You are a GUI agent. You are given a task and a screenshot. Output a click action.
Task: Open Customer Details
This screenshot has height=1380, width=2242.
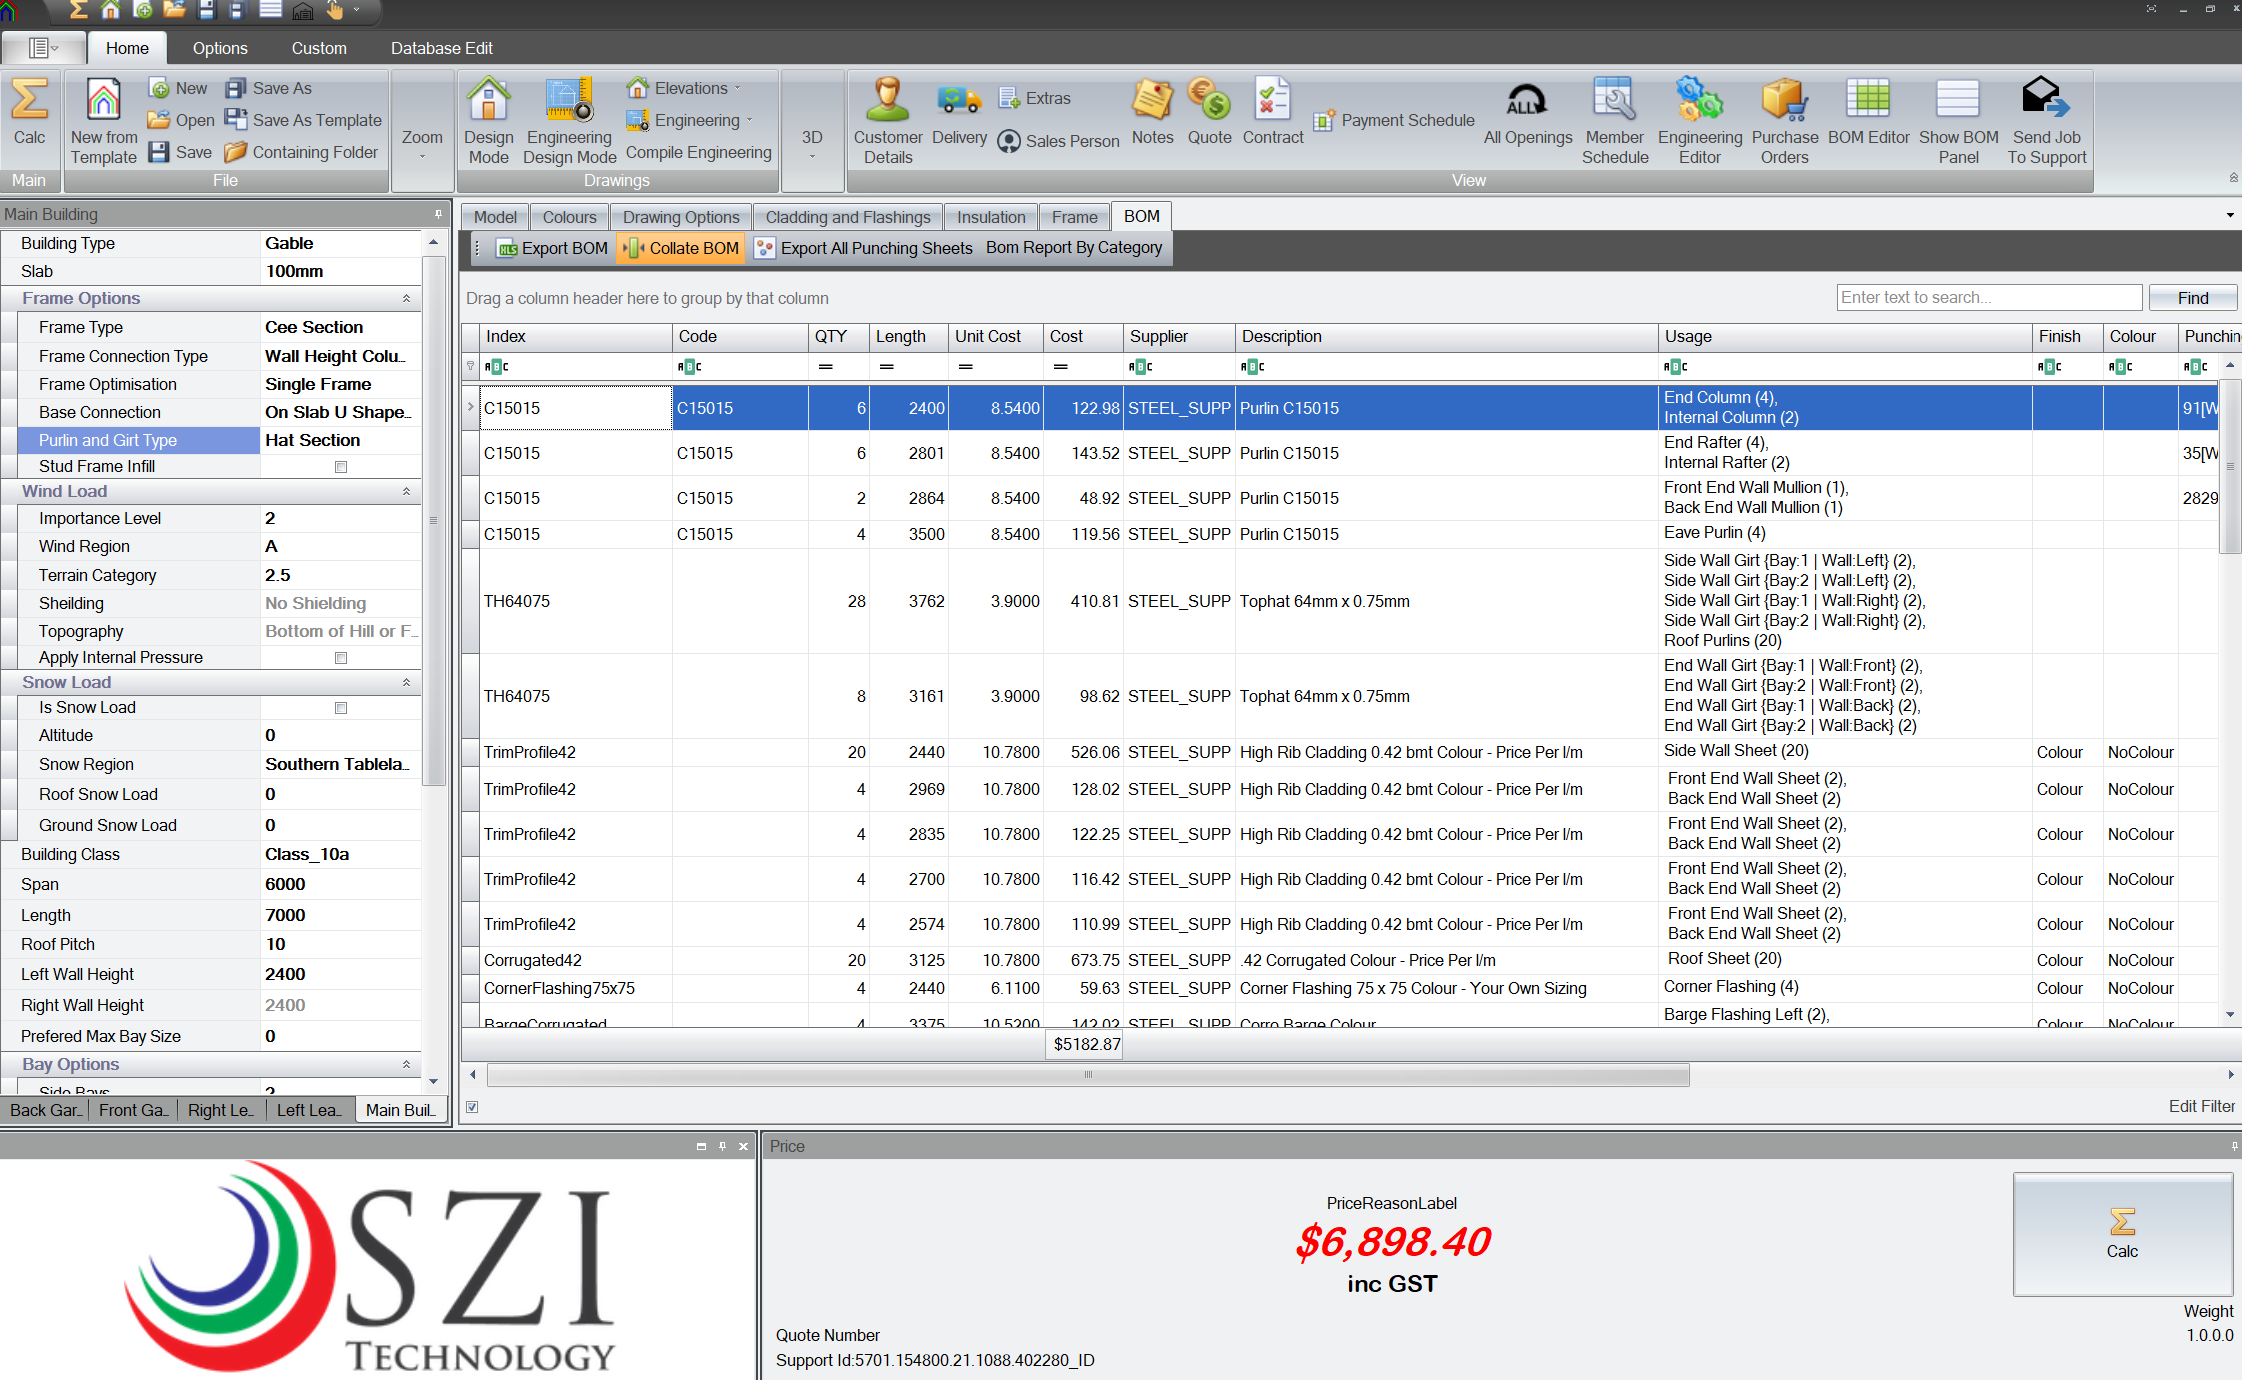888,121
